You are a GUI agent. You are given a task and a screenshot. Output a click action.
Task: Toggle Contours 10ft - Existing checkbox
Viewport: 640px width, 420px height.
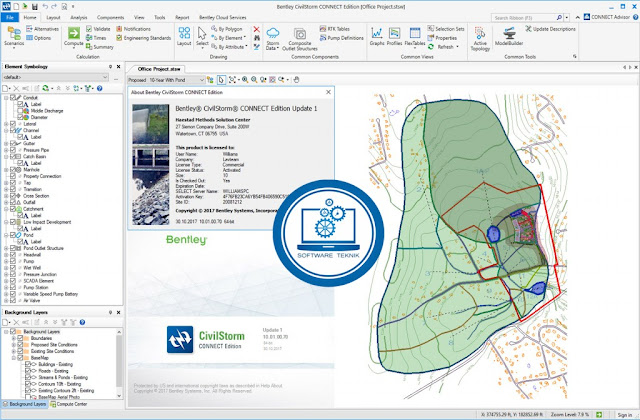(28, 384)
